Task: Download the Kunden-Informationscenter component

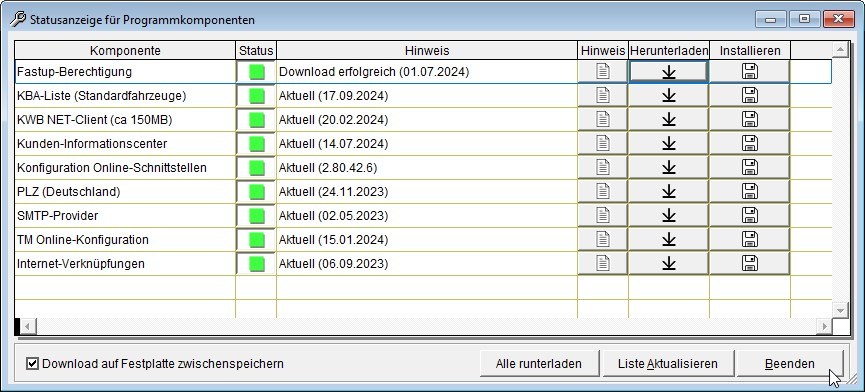Action: point(669,143)
